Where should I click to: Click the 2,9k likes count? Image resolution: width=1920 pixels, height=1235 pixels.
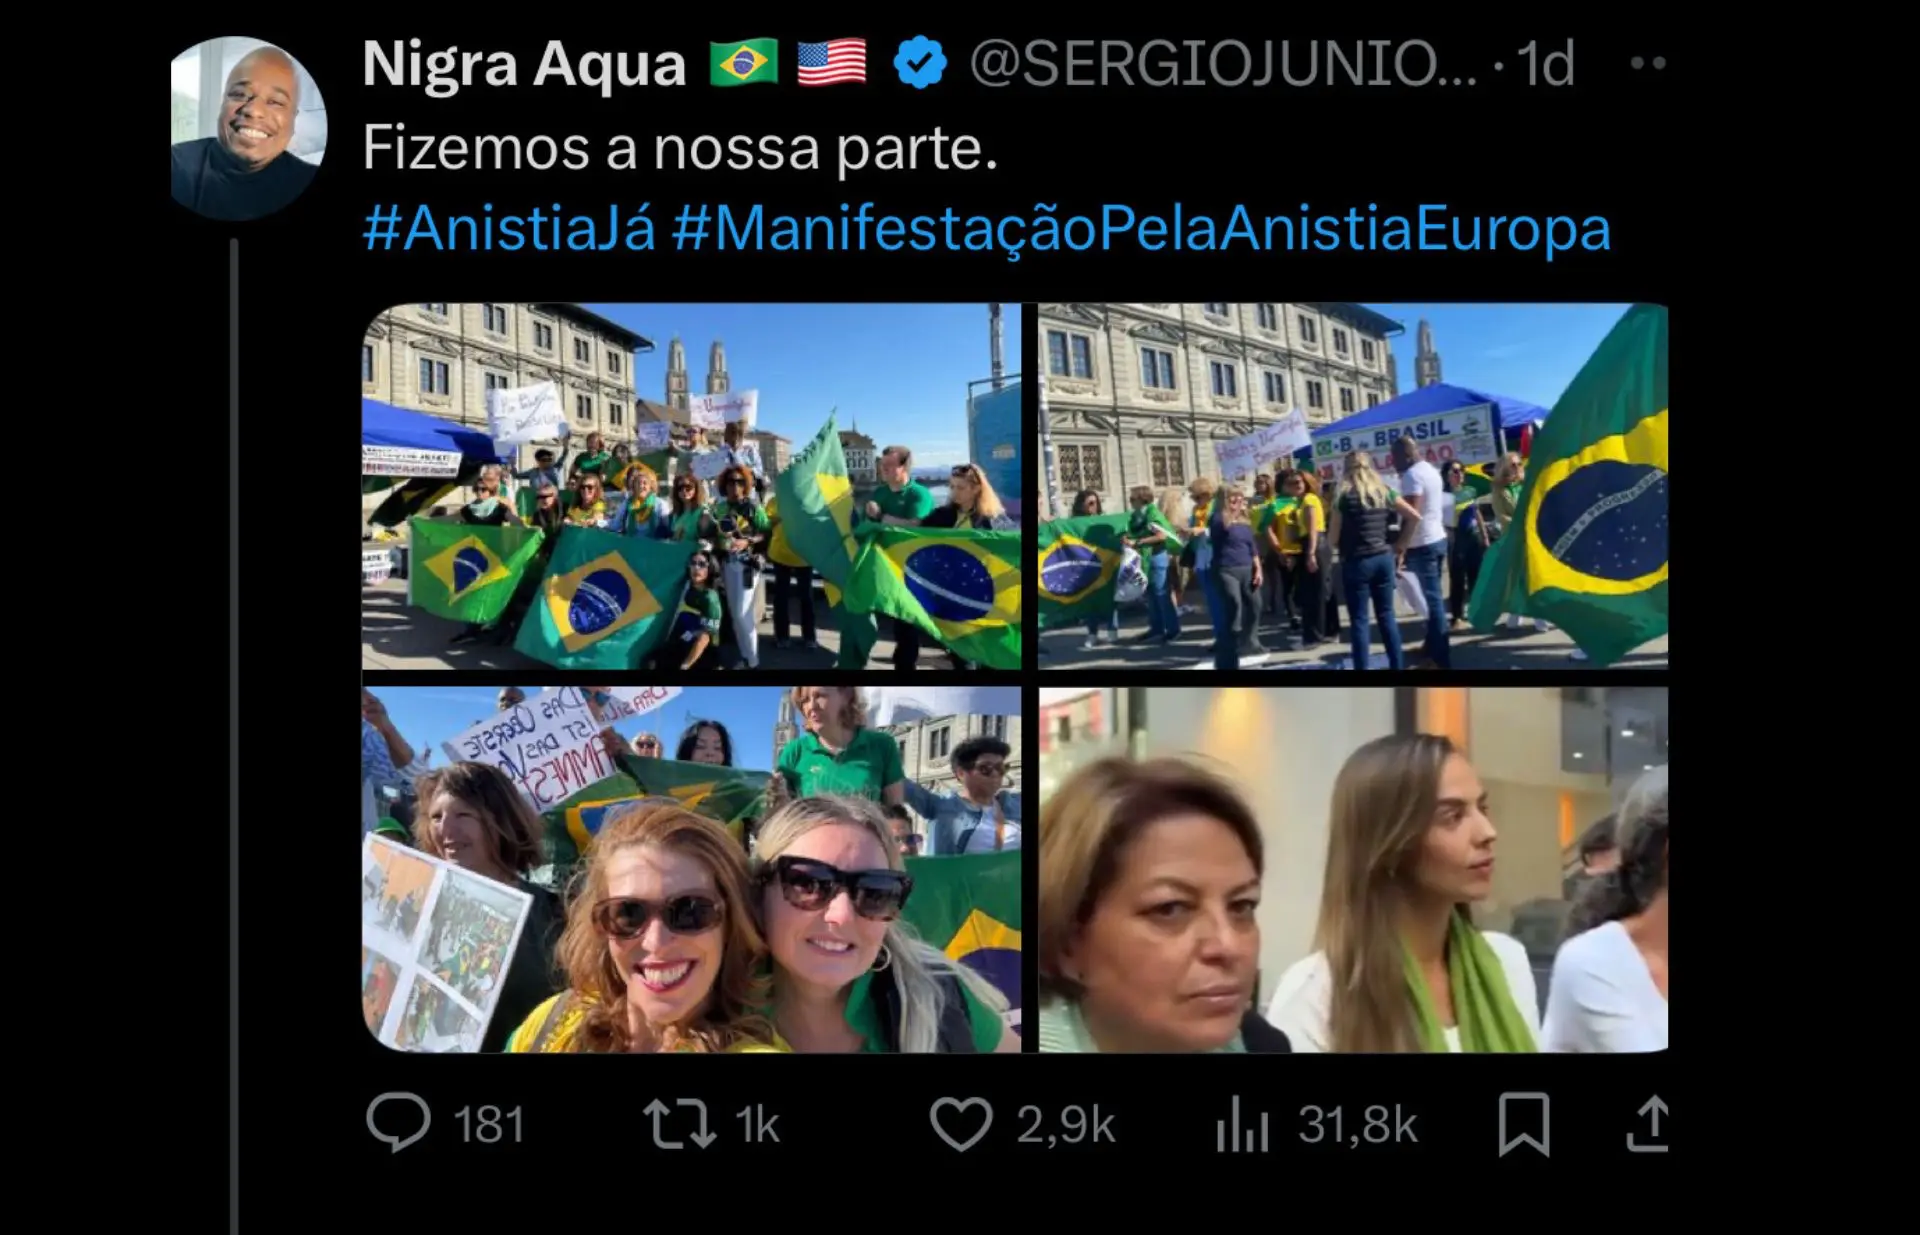(1066, 1125)
